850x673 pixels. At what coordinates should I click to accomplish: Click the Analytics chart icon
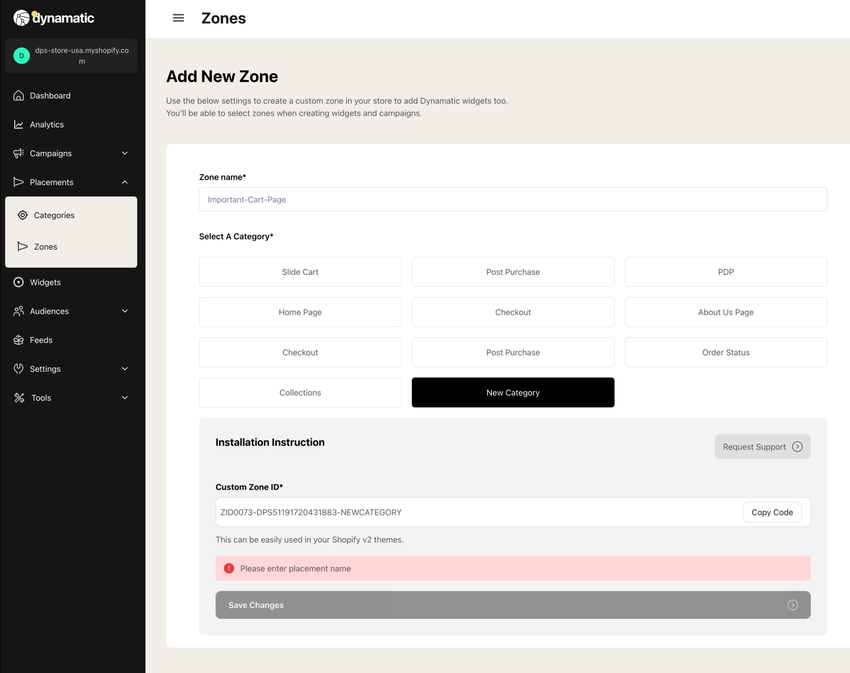tap(18, 124)
